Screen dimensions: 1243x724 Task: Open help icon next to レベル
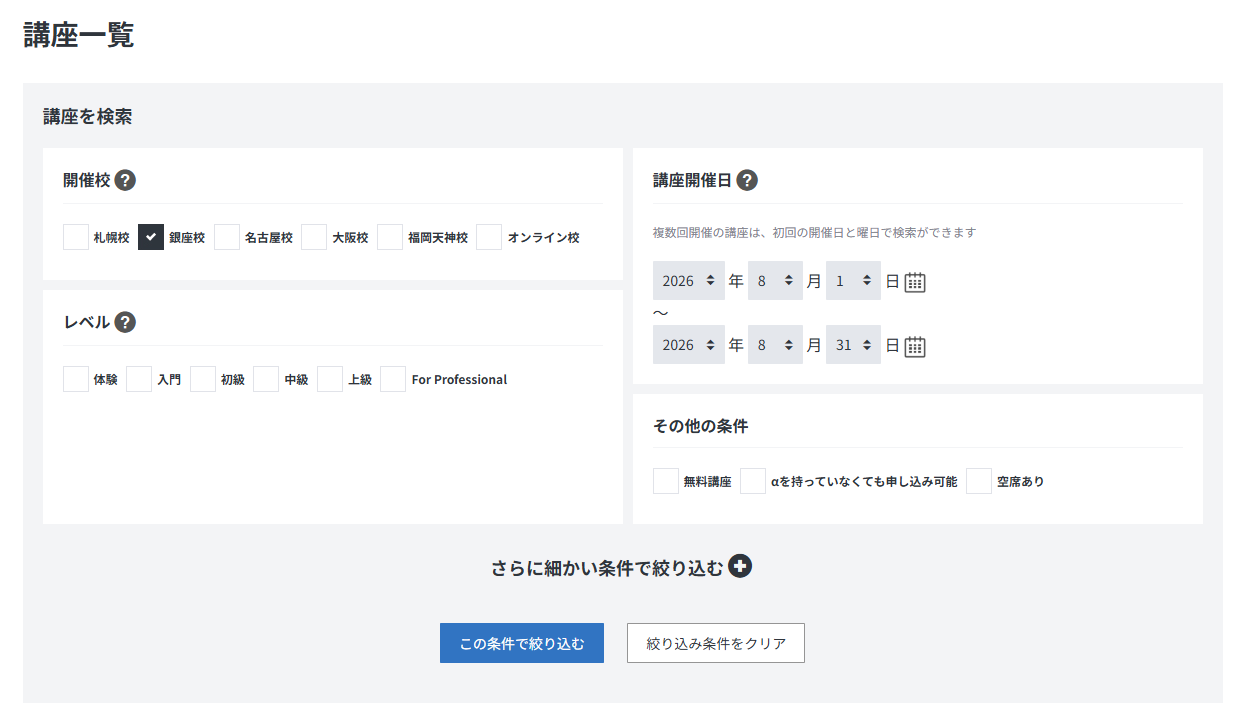point(125,322)
